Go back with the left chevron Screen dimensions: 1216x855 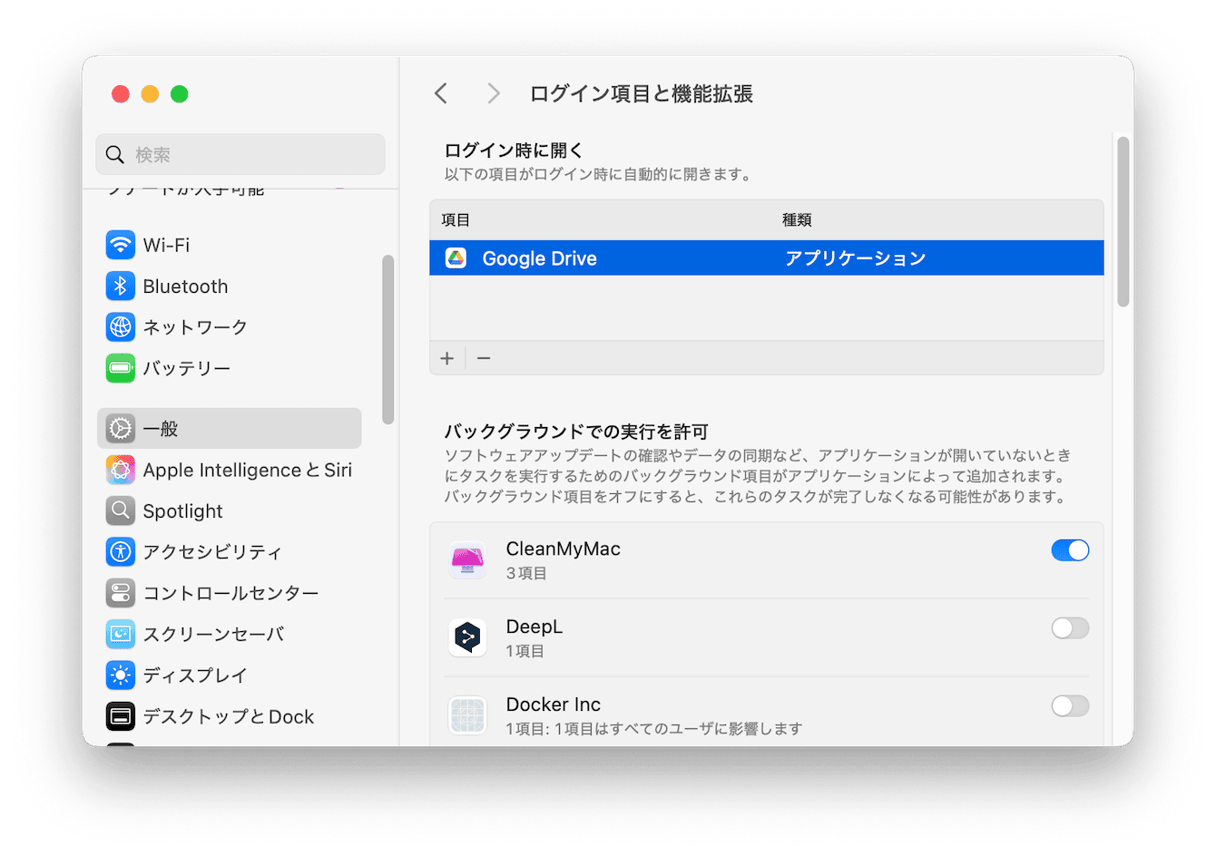tap(441, 94)
